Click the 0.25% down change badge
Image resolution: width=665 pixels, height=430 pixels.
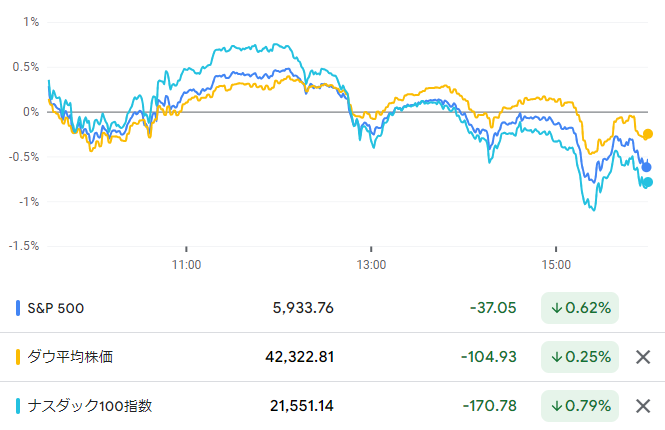tap(580, 357)
